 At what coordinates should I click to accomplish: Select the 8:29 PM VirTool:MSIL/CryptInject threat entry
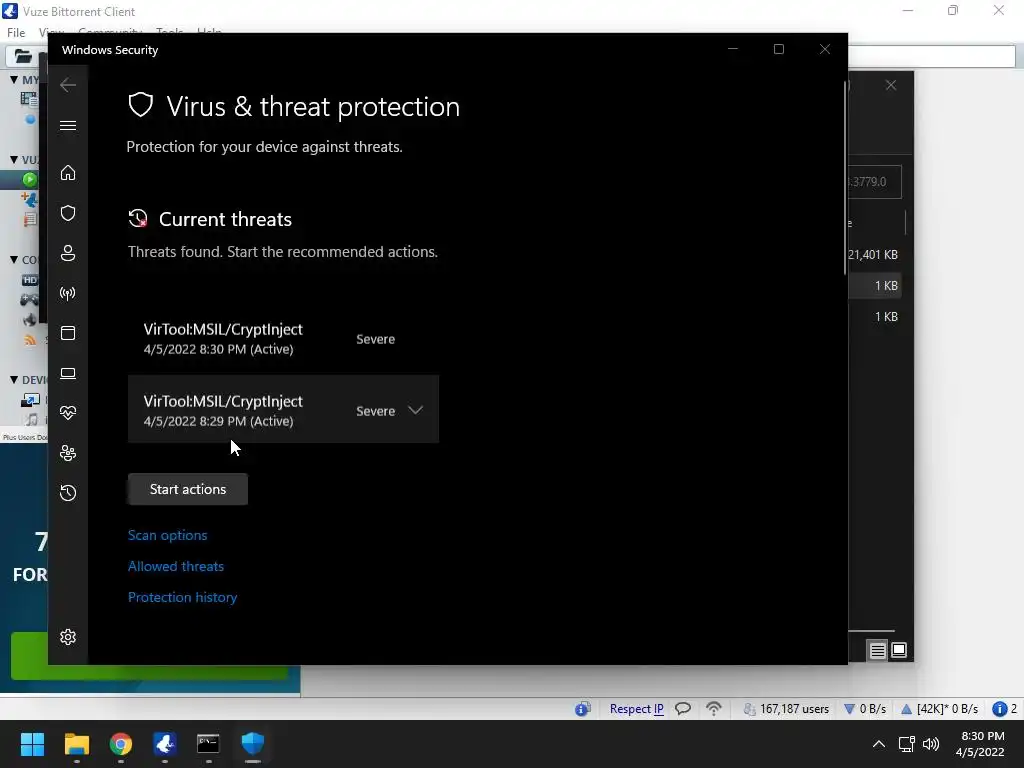283,409
